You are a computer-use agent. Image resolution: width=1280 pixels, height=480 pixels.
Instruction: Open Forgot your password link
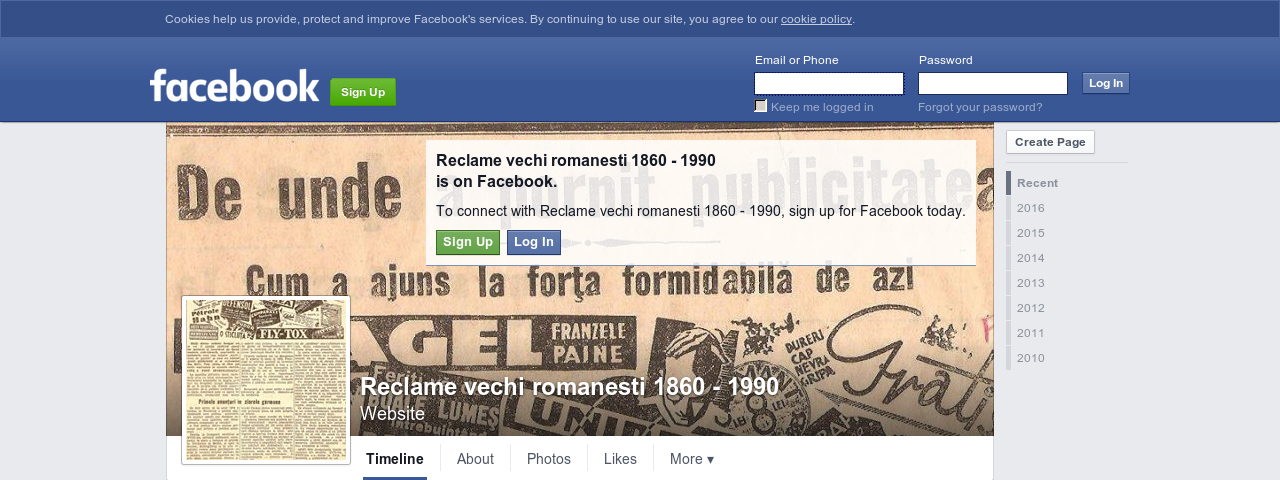tap(980, 107)
